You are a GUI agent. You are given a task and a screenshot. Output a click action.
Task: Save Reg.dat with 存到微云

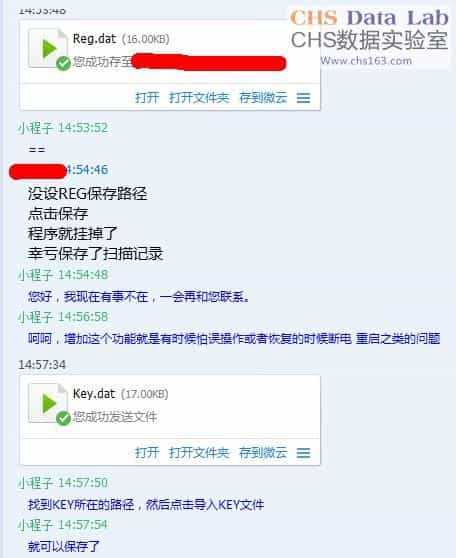click(263, 98)
